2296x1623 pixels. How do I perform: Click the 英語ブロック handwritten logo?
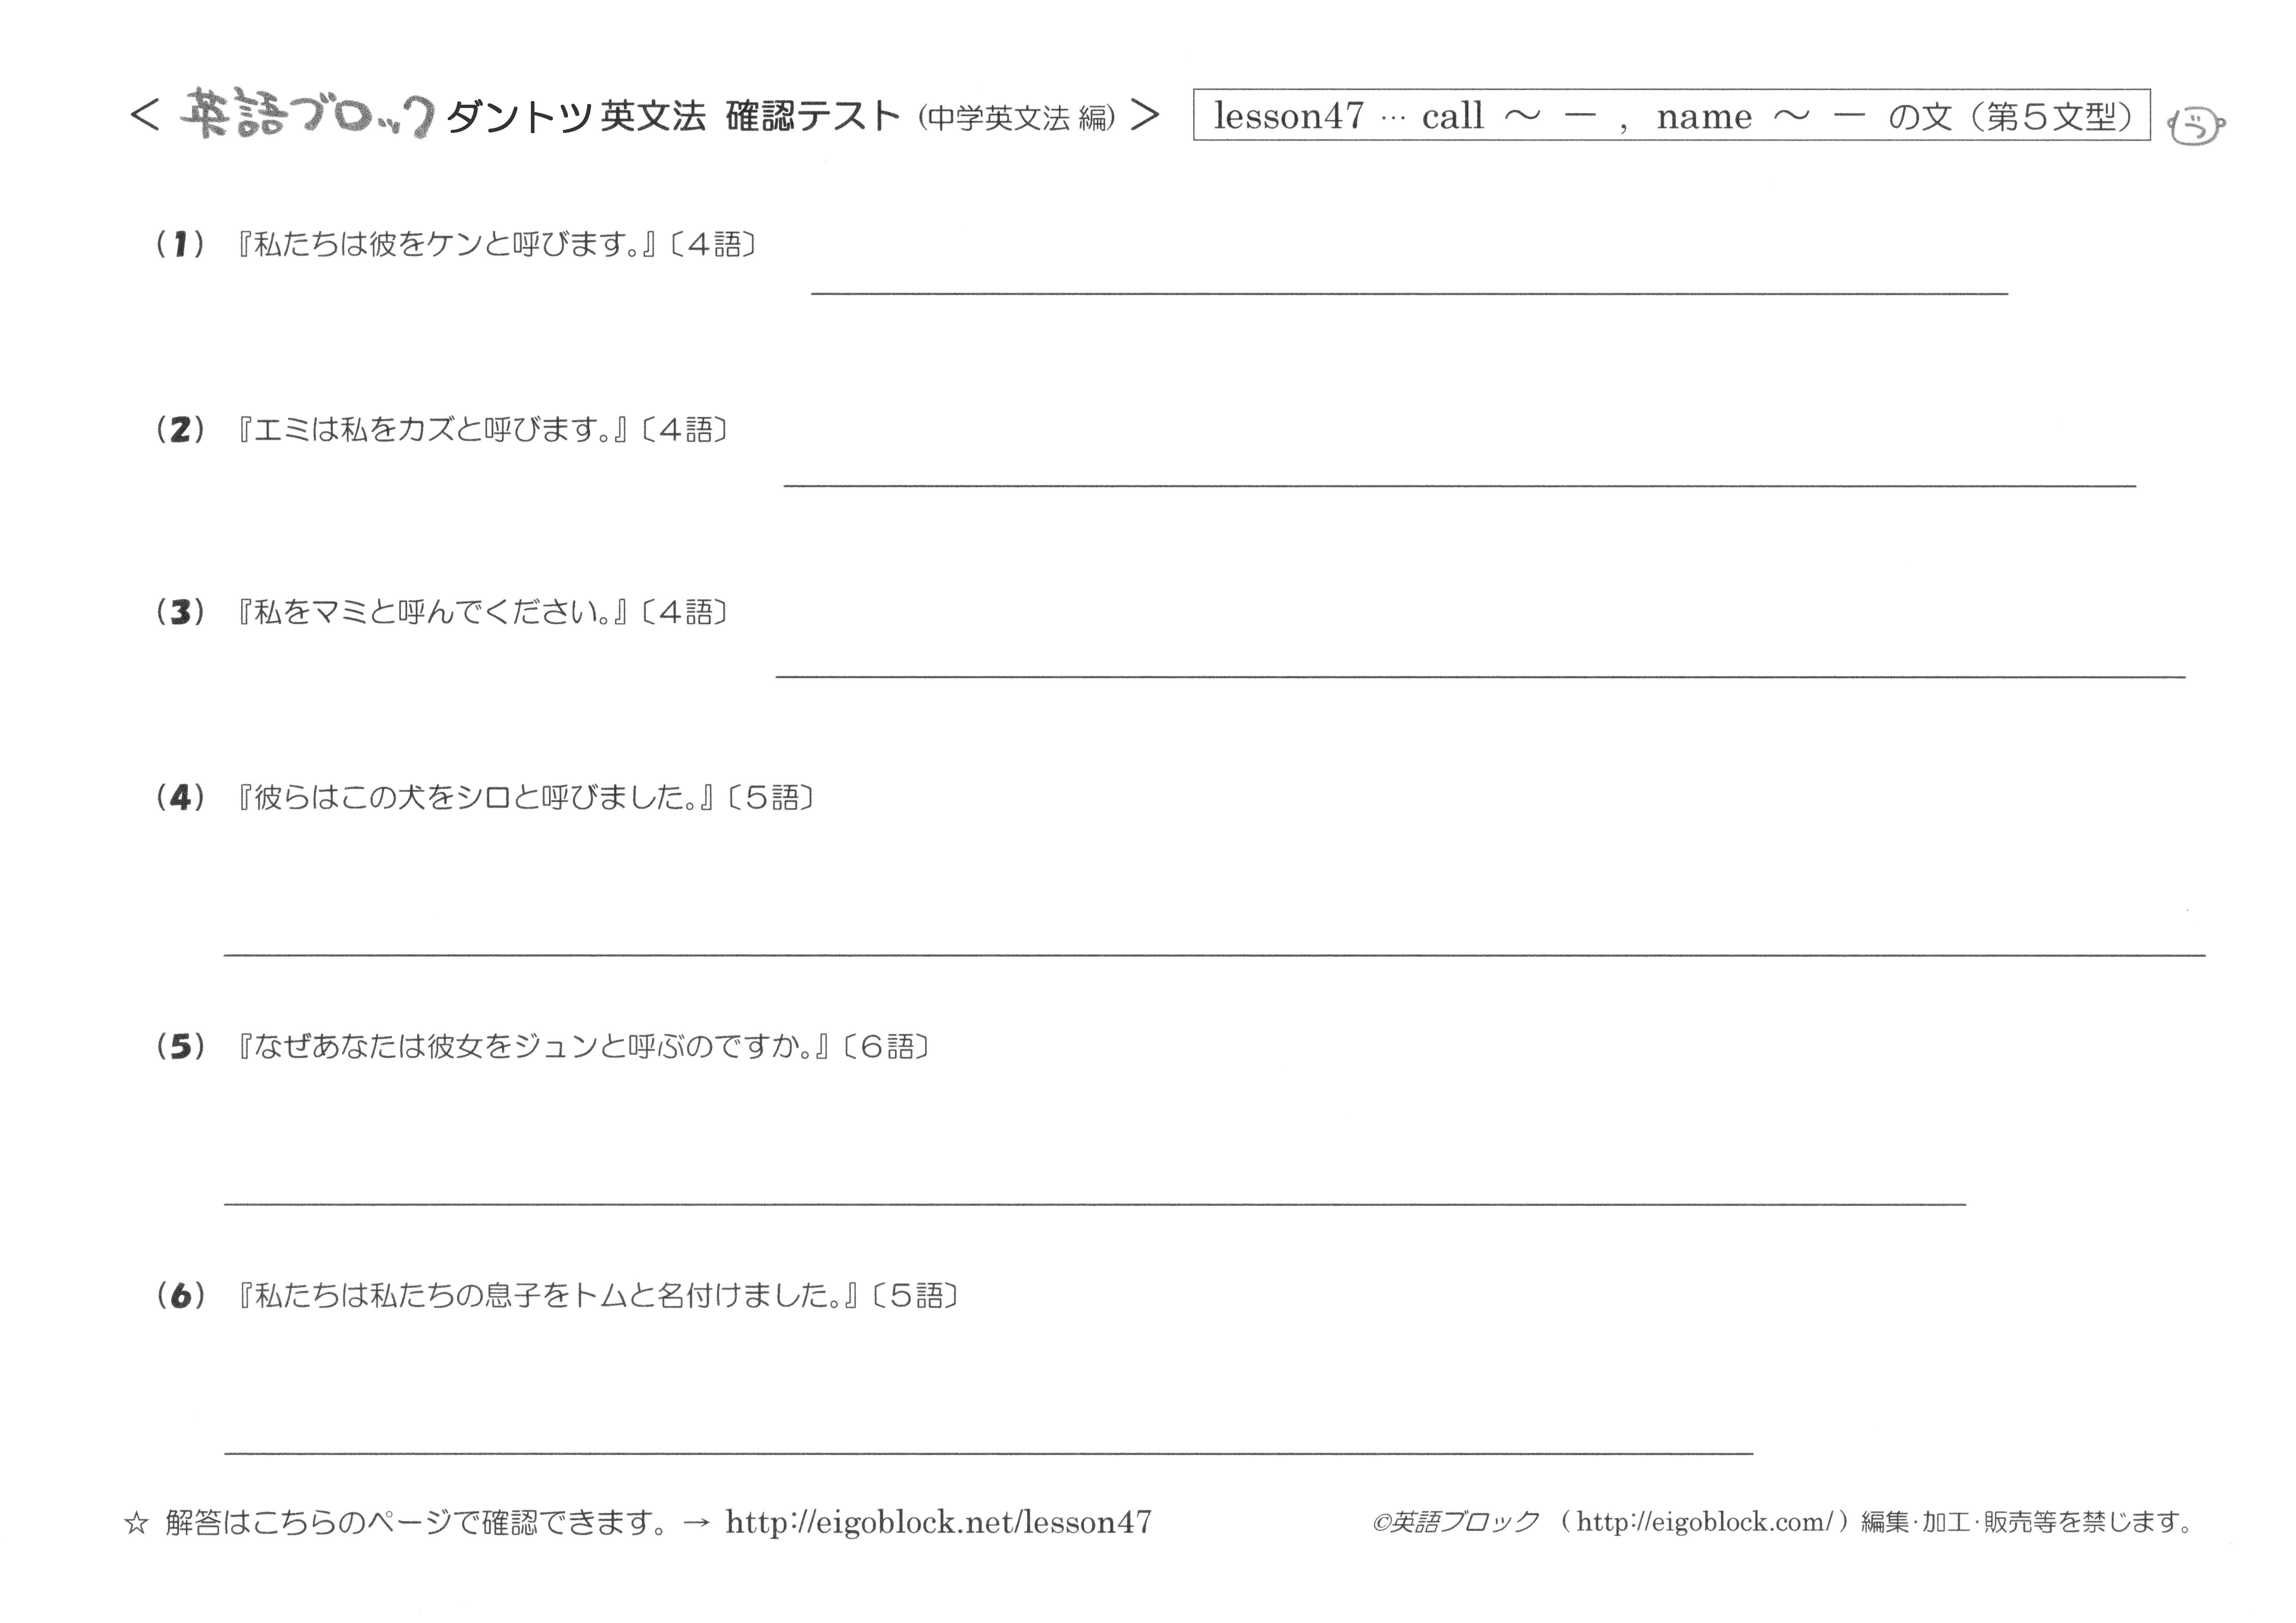pos(307,114)
